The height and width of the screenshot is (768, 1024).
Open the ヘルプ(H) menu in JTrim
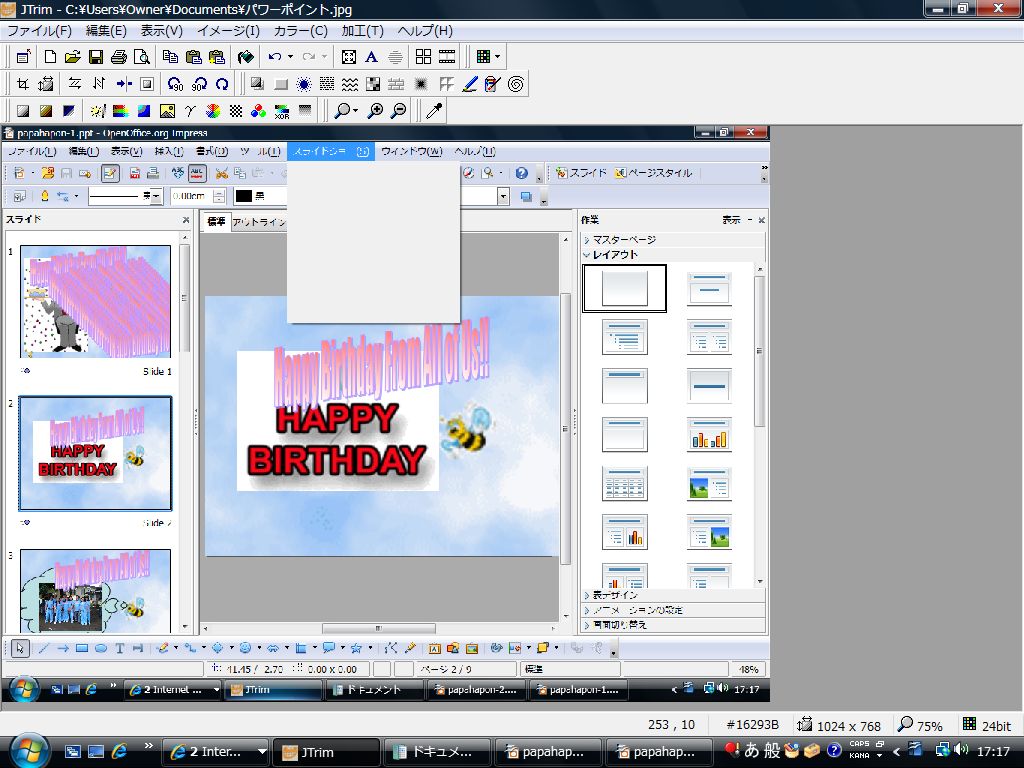425,31
